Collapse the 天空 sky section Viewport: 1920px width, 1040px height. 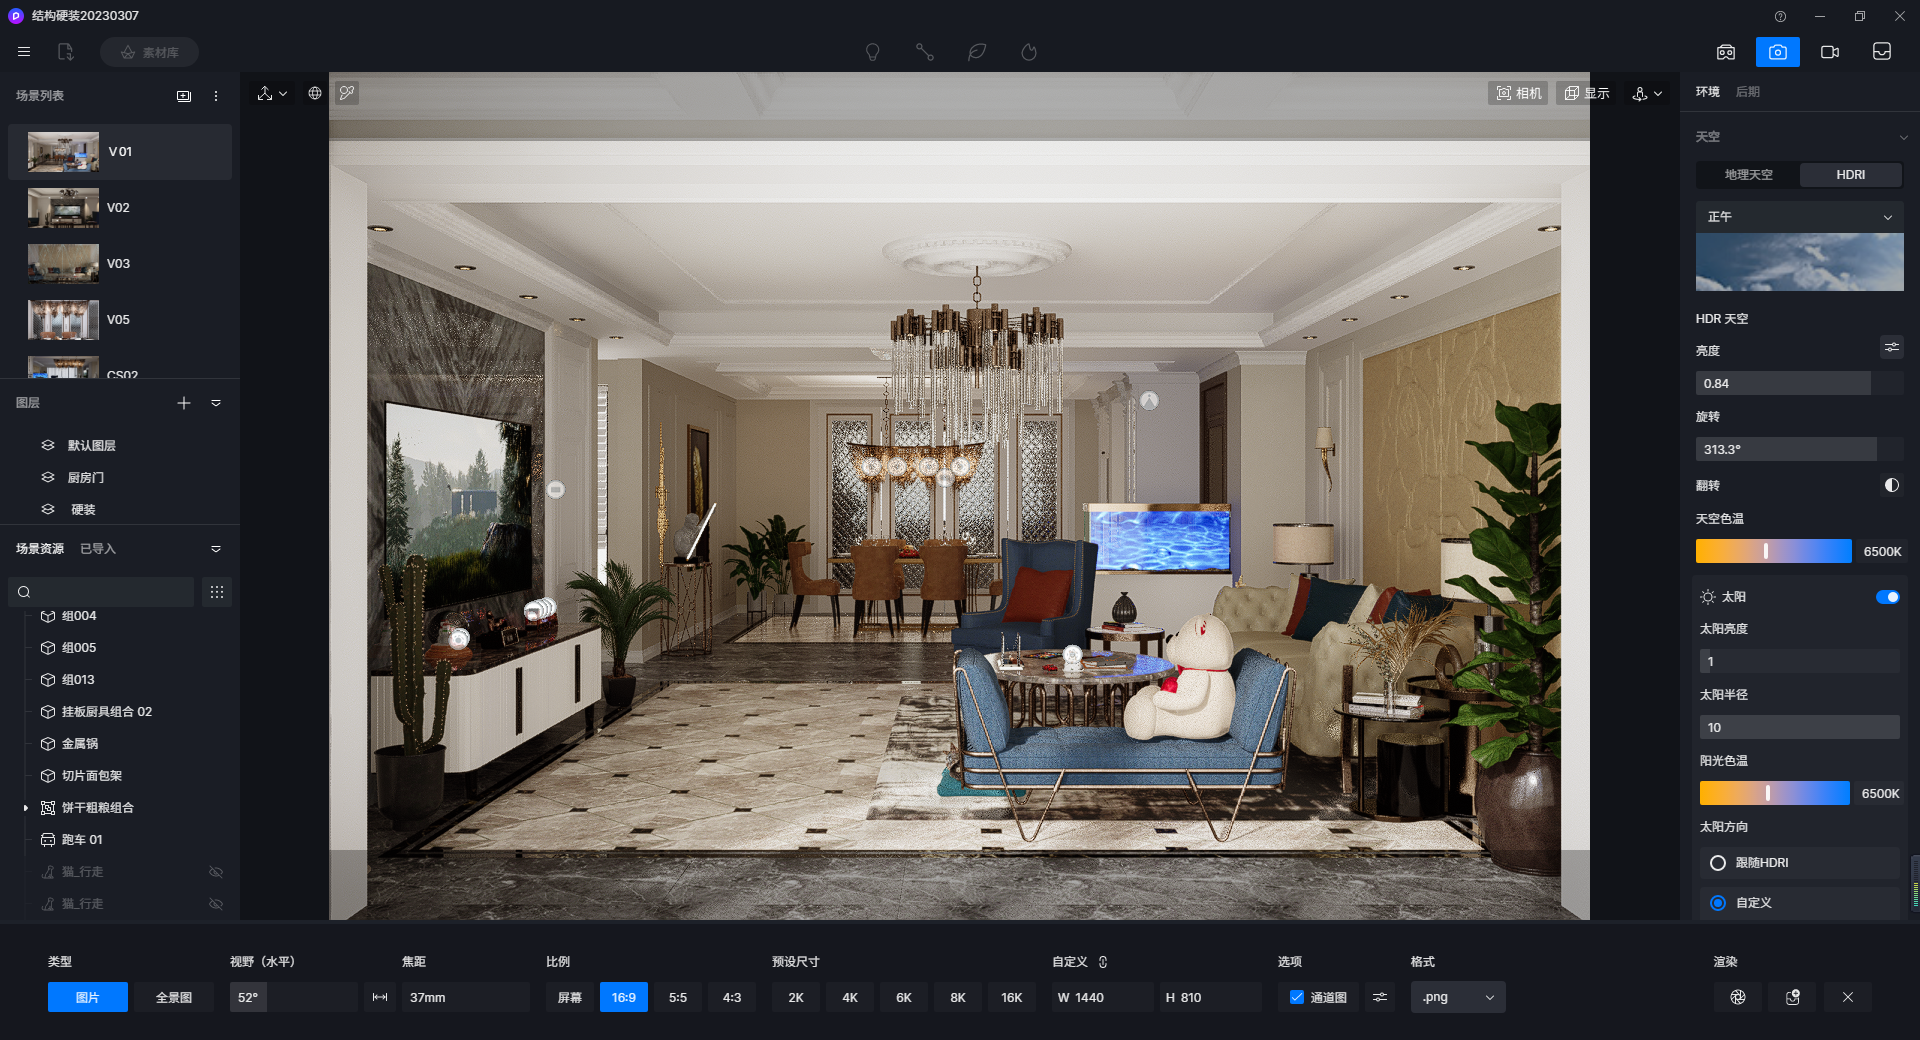click(x=1903, y=137)
